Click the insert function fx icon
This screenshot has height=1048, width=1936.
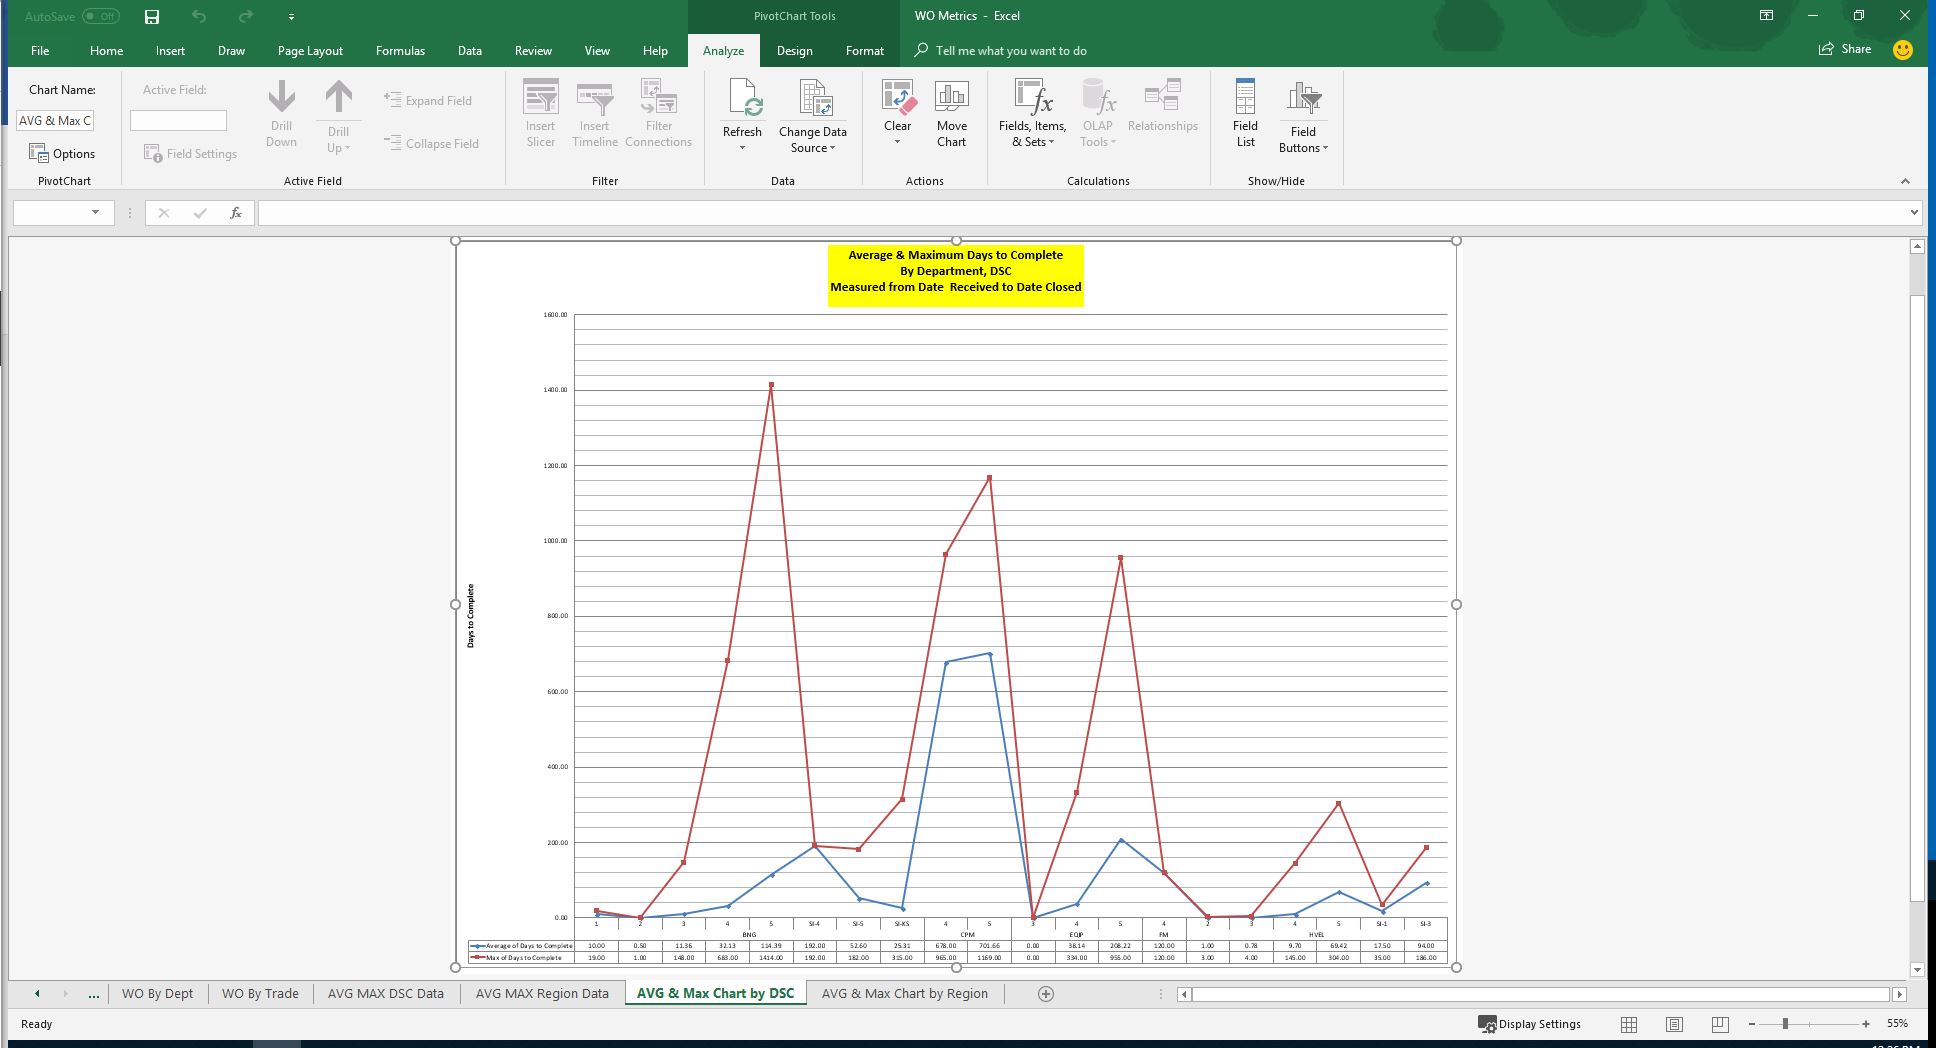[x=236, y=213]
